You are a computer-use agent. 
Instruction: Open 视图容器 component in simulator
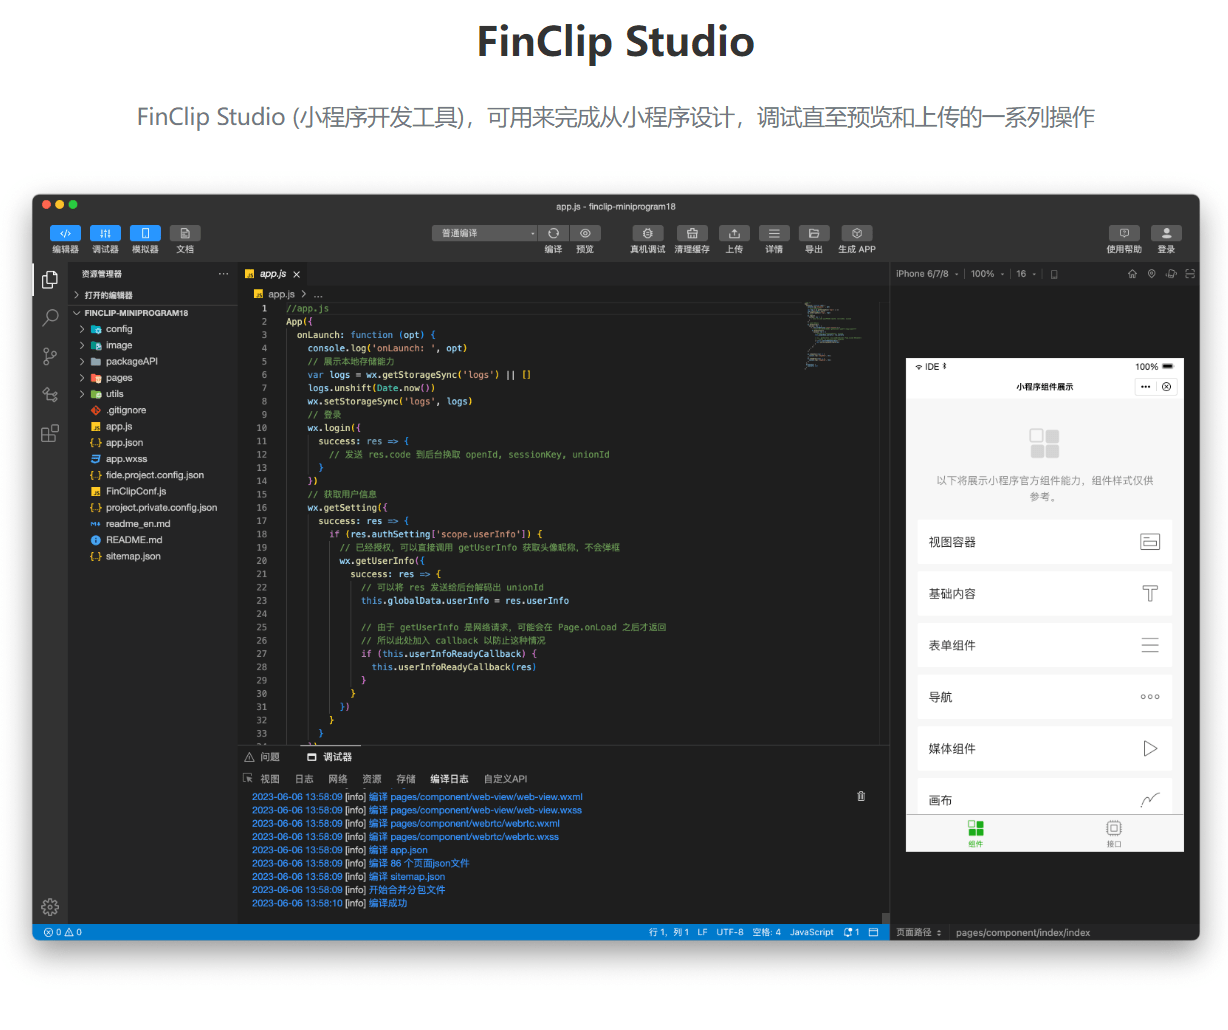pos(1044,542)
